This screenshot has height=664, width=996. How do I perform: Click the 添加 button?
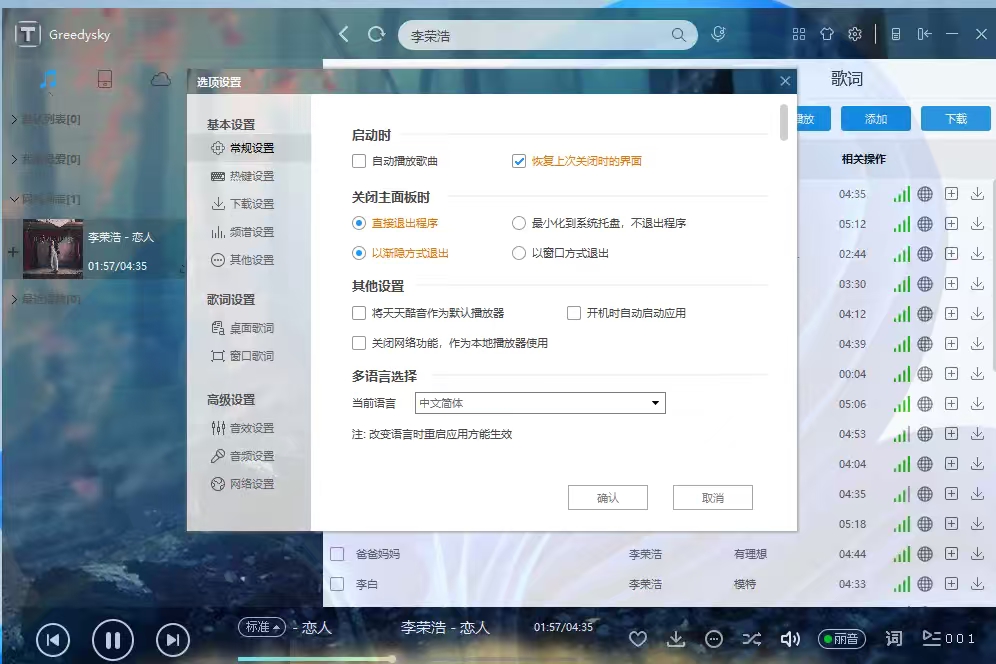(875, 119)
